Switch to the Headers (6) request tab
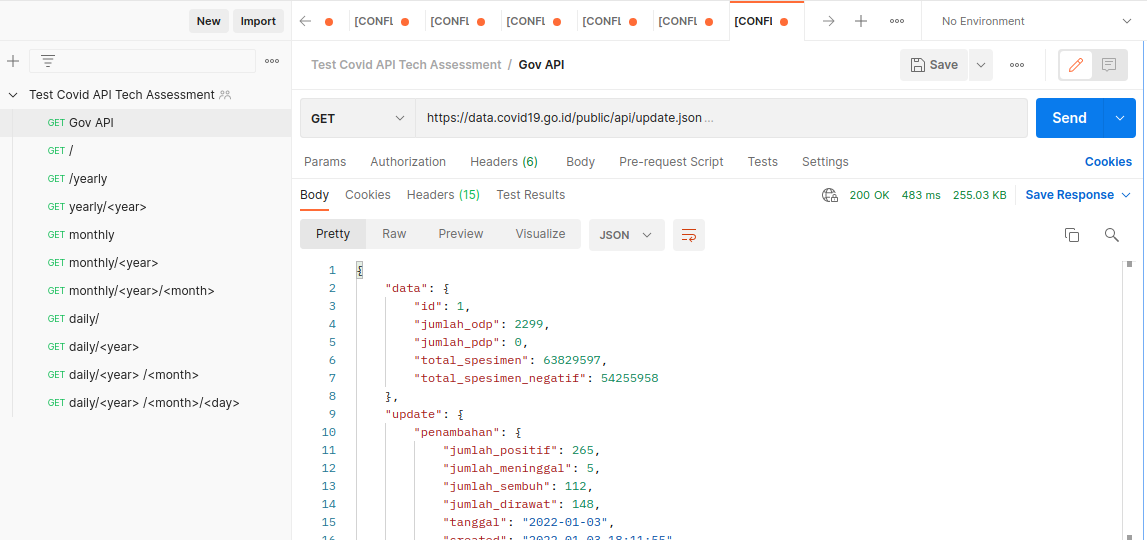 [504, 162]
